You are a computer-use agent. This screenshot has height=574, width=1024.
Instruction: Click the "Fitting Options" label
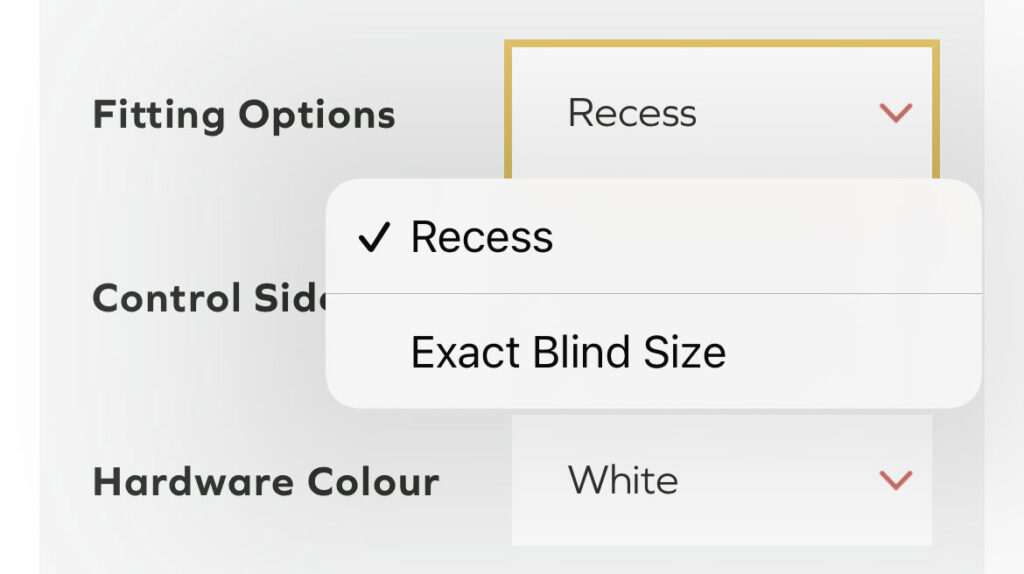tap(244, 115)
